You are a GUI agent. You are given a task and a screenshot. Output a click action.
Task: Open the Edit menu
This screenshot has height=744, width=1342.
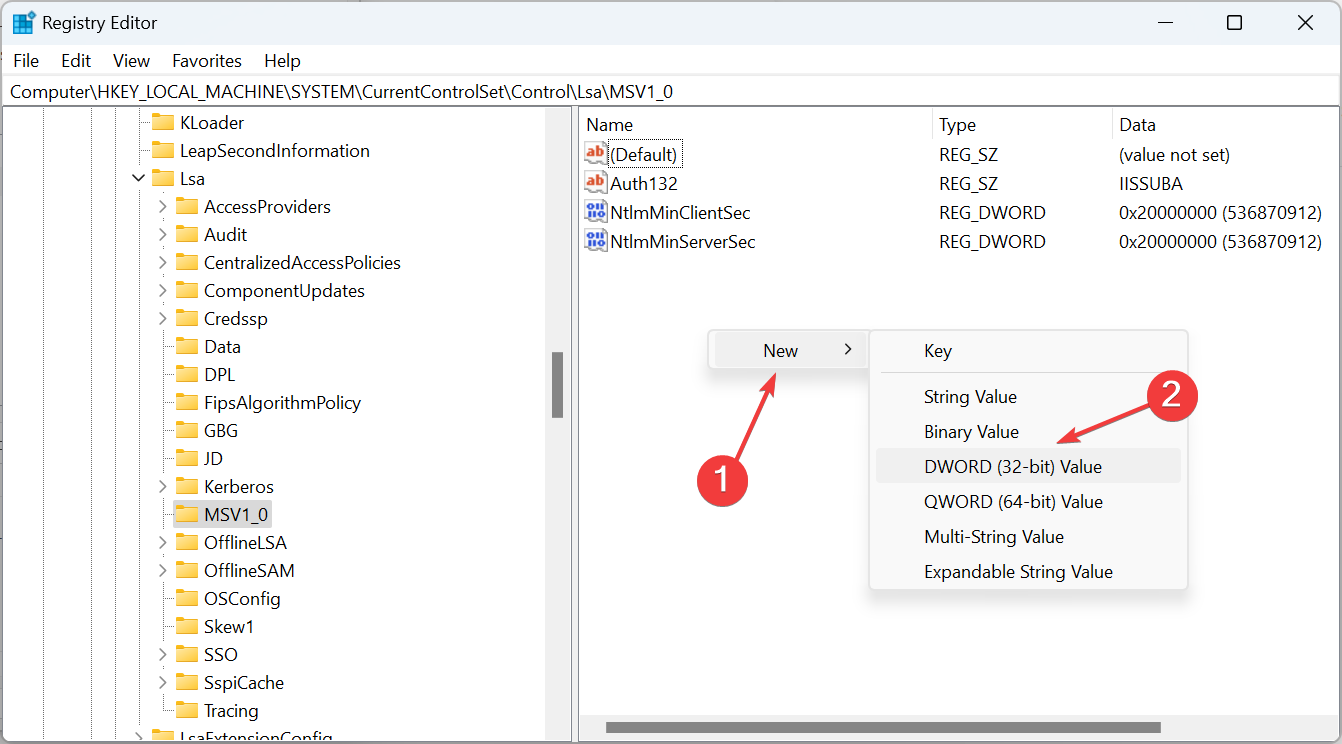pyautogui.click(x=76, y=61)
